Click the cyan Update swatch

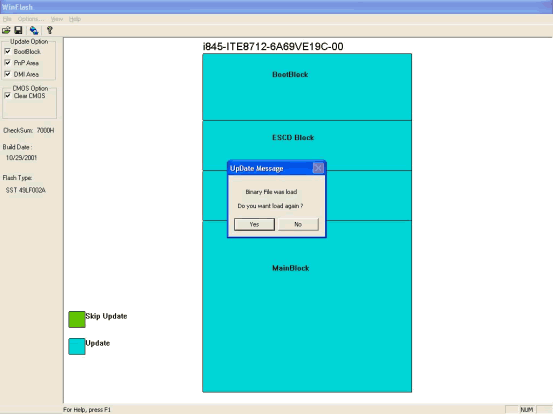[77, 346]
